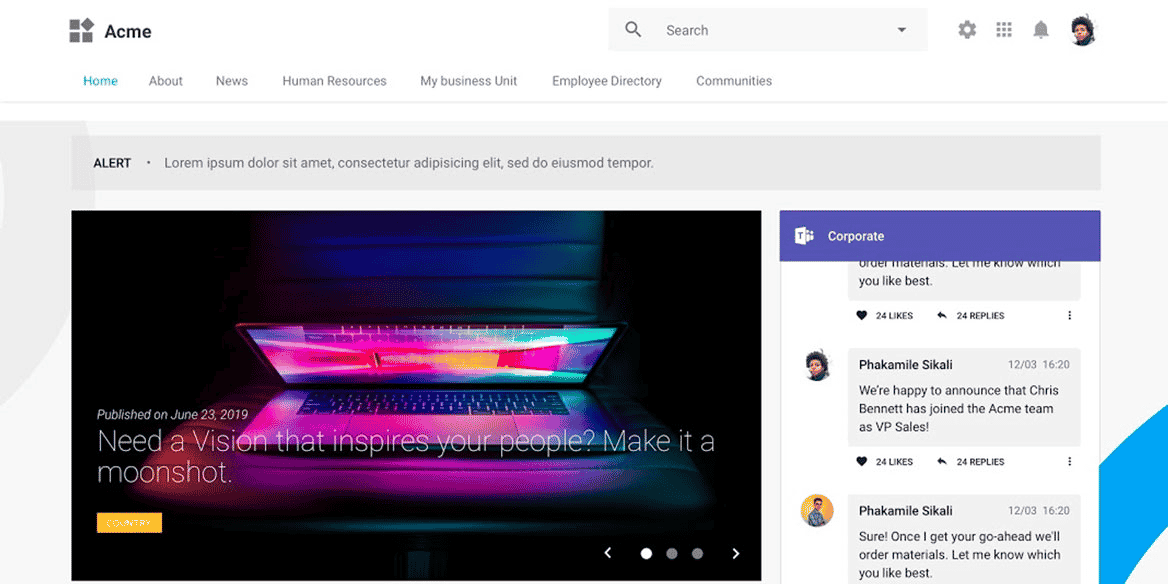Open the notifications bell icon

(x=1041, y=30)
